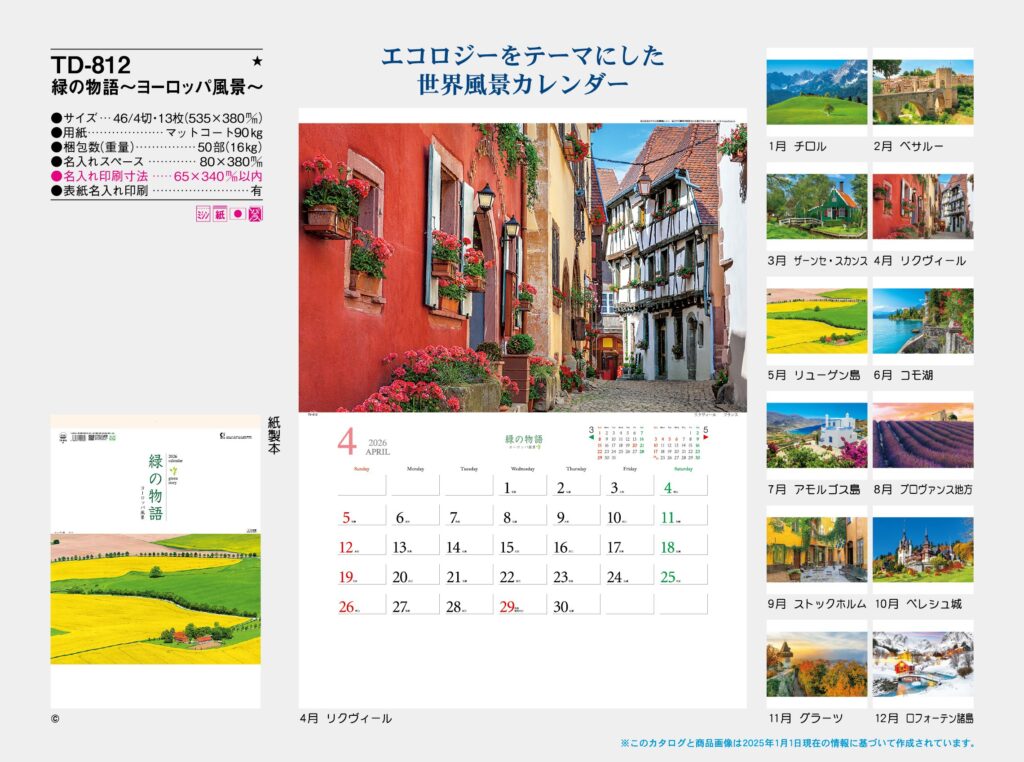Click the pink crossed-out icon after the flag

(x=255, y=214)
